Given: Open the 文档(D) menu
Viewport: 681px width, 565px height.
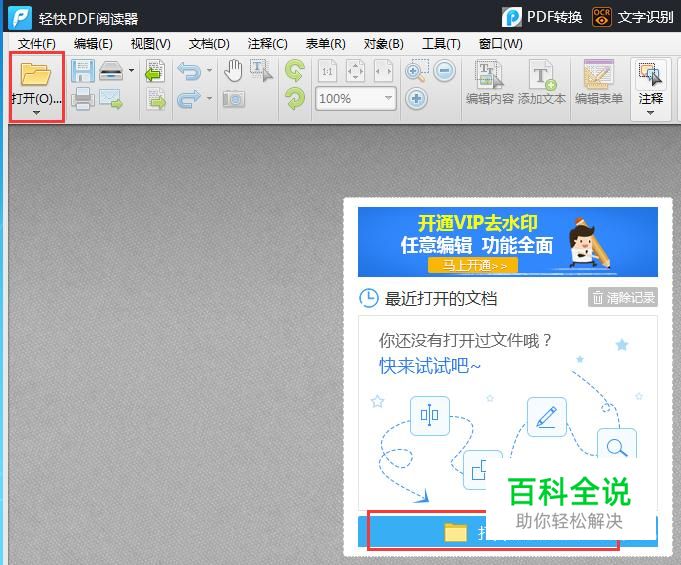Looking at the screenshot, I should [x=209, y=44].
